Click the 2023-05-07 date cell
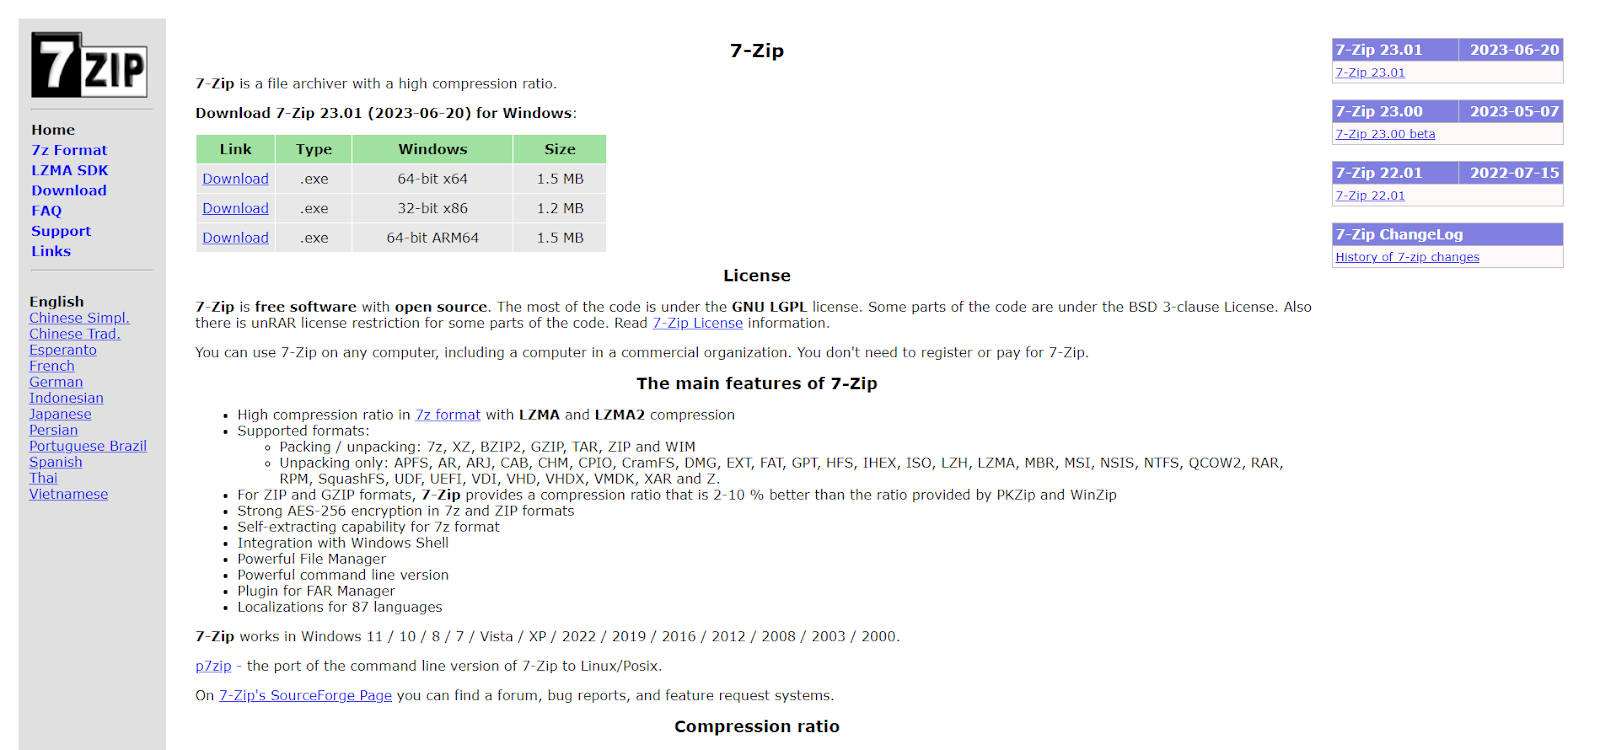 1511,111
